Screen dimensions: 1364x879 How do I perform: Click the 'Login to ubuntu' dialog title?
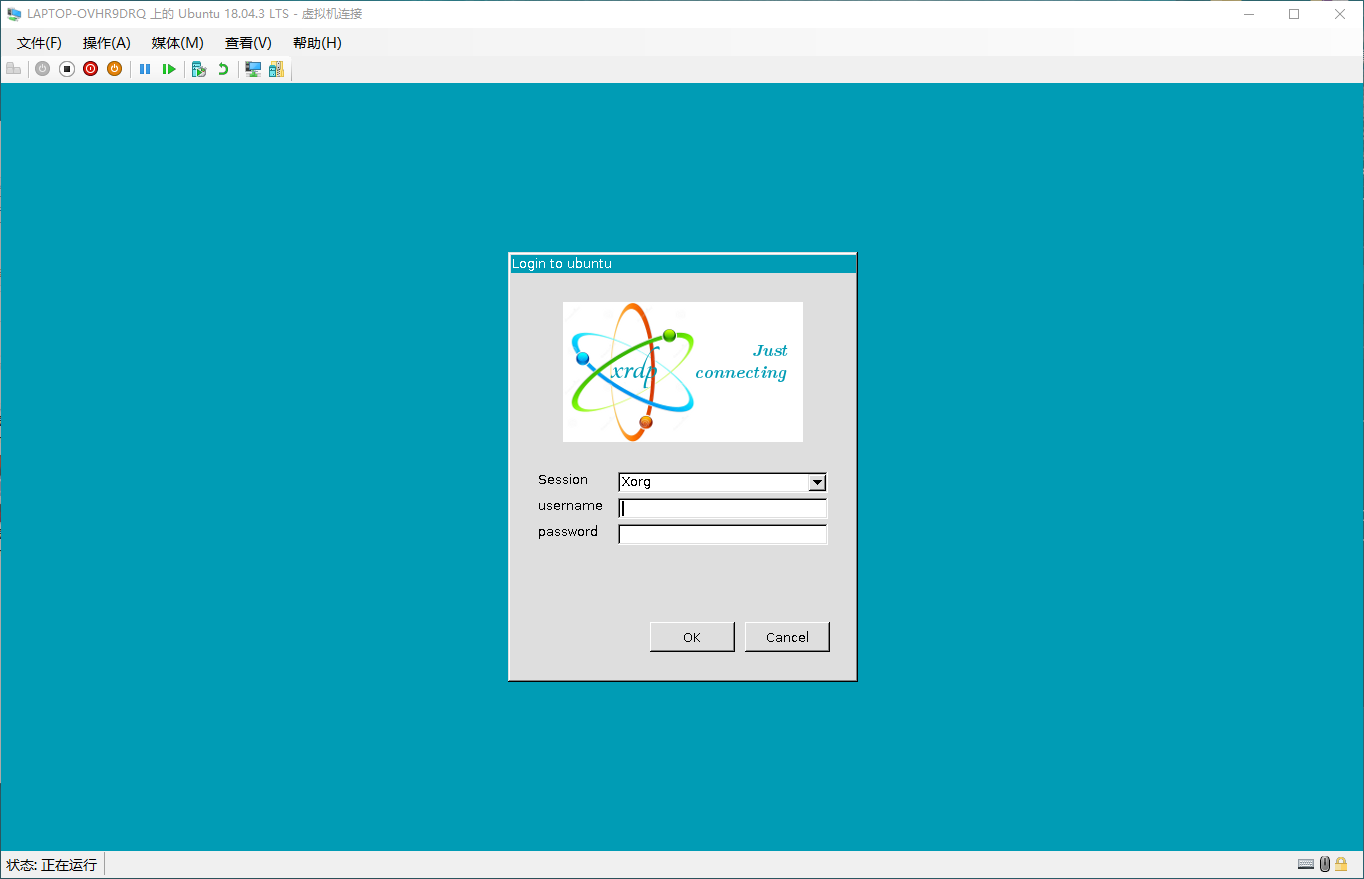(562, 264)
